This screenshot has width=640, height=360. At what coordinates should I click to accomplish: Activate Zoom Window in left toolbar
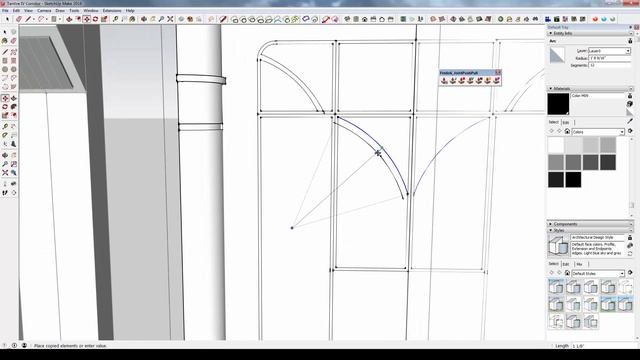(x=13, y=164)
